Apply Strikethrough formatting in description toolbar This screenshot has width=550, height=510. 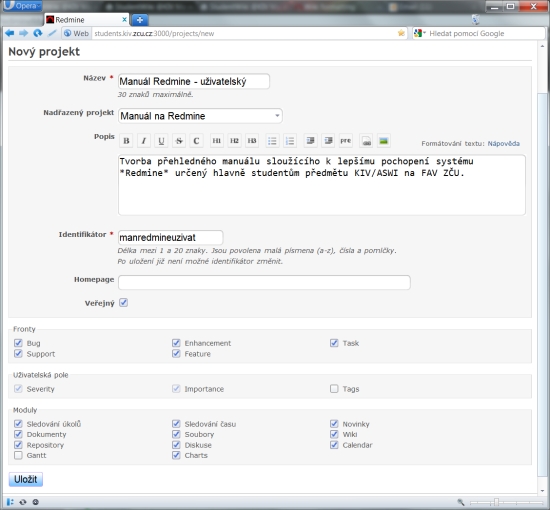[x=179, y=141]
